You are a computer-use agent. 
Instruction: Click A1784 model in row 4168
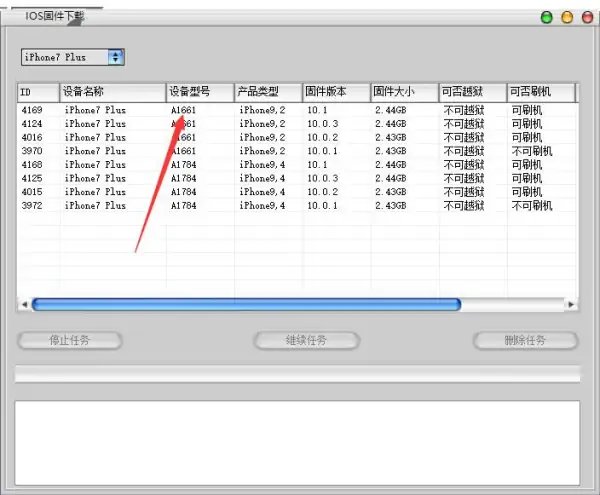tap(184, 165)
